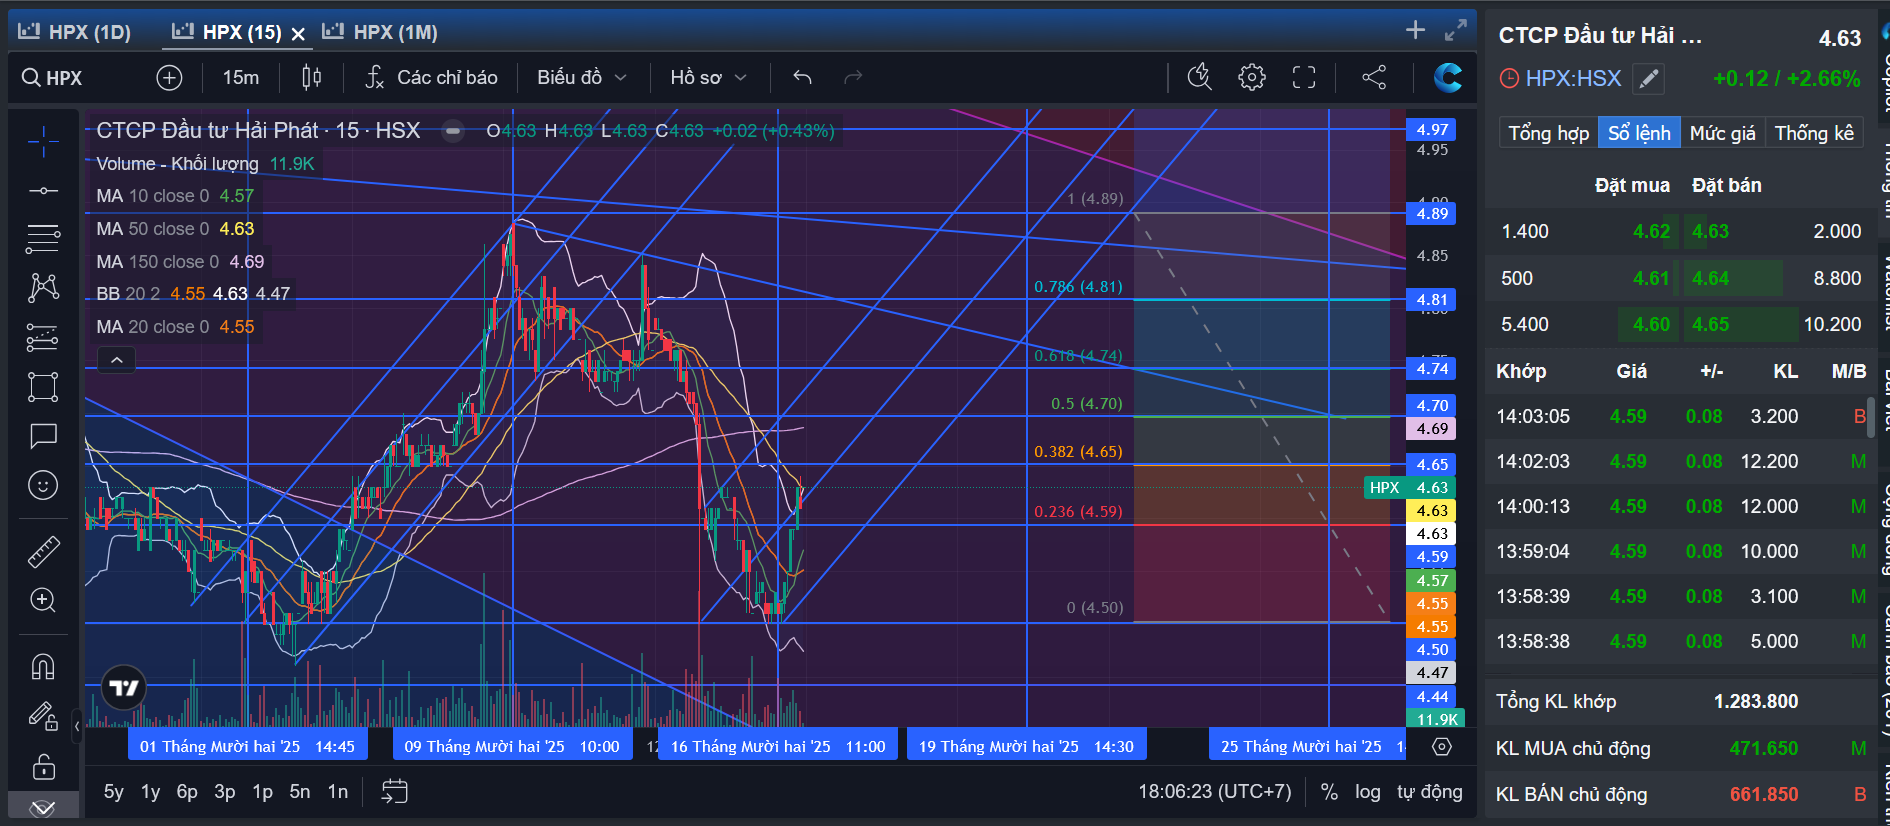
Task: Open the HPX:HSX symbol link
Action: click(1573, 78)
